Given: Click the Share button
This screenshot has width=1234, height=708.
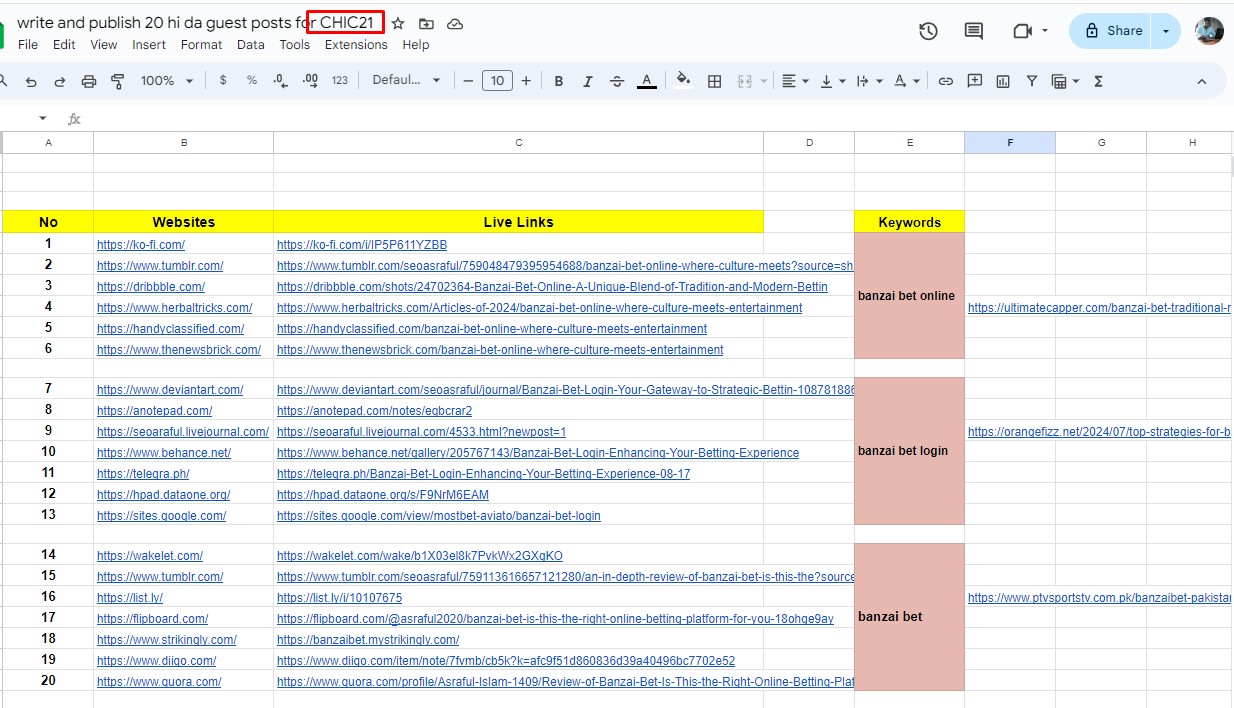Looking at the screenshot, I should pyautogui.click(x=1112, y=31).
